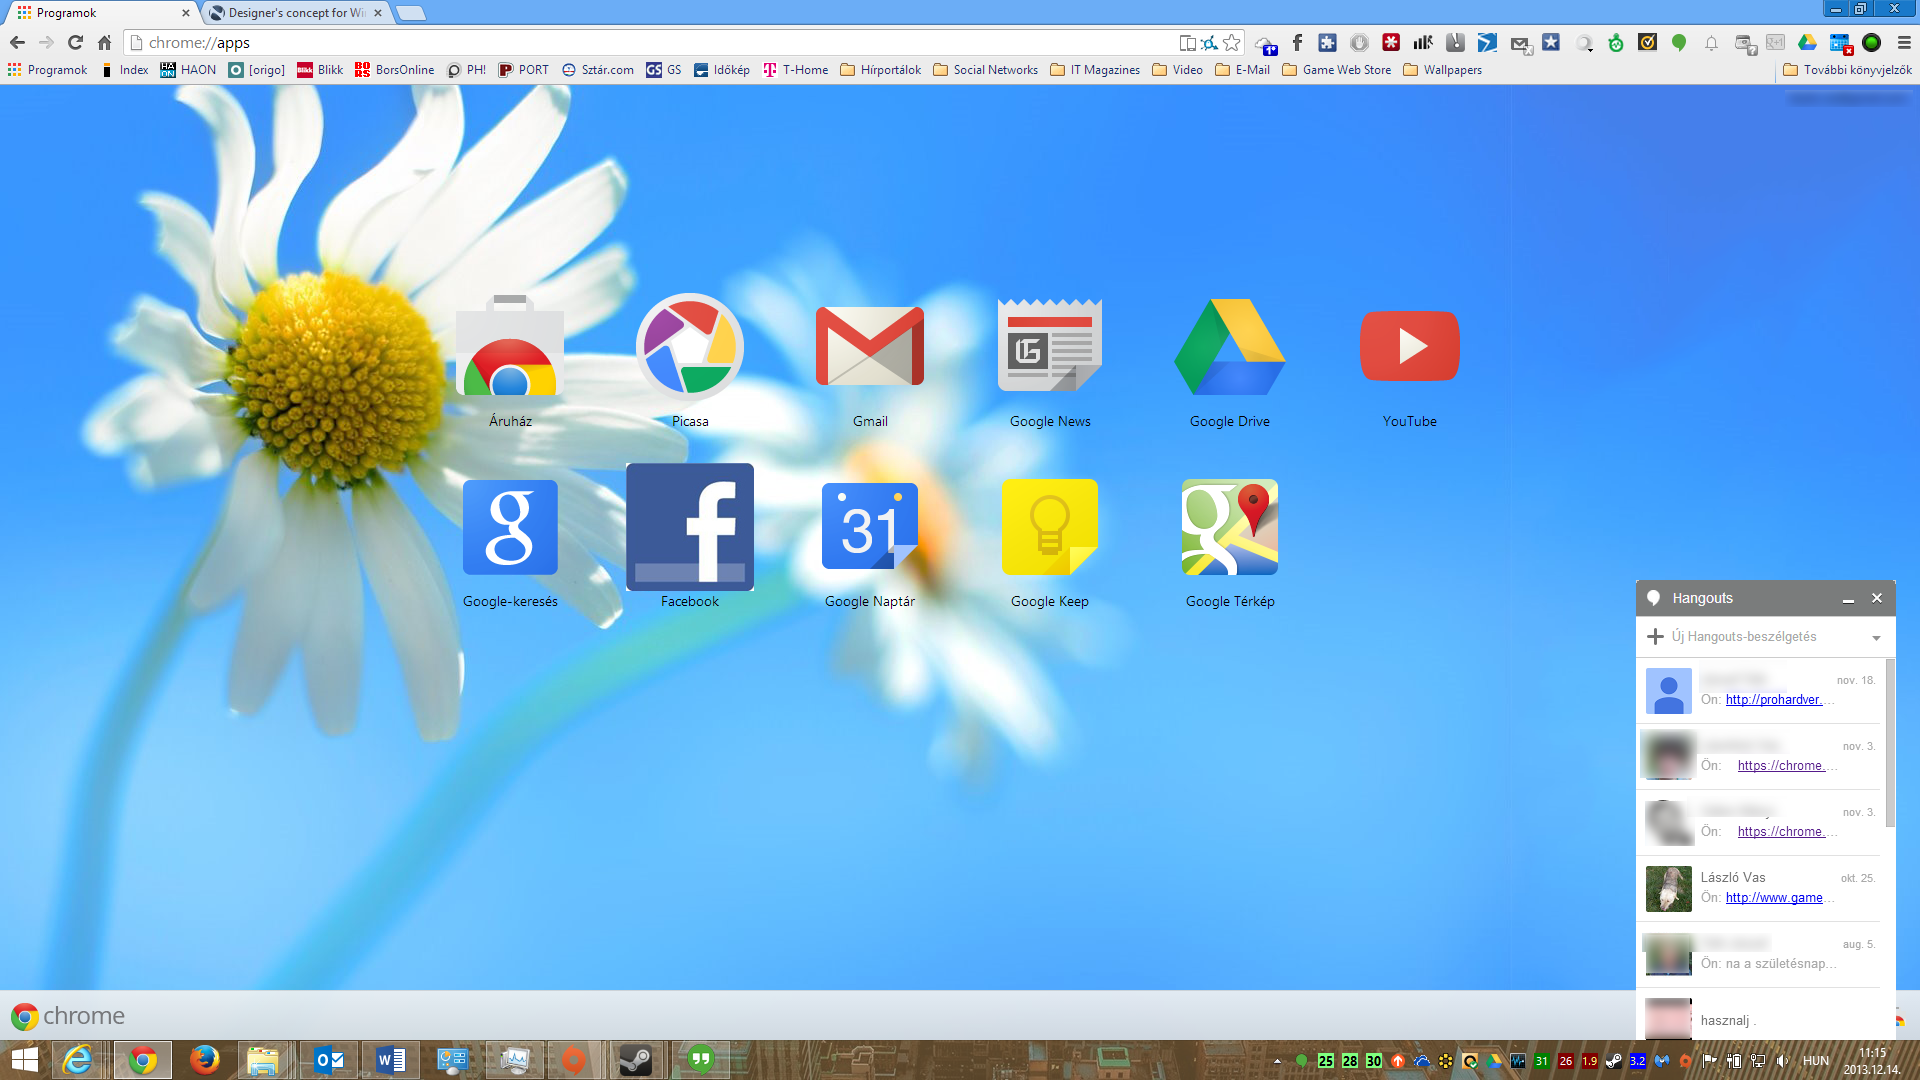This screenshot has height=1080, width=1920.
Task: Open Steam from the taskbar
Action: [x=636, y=1060]
